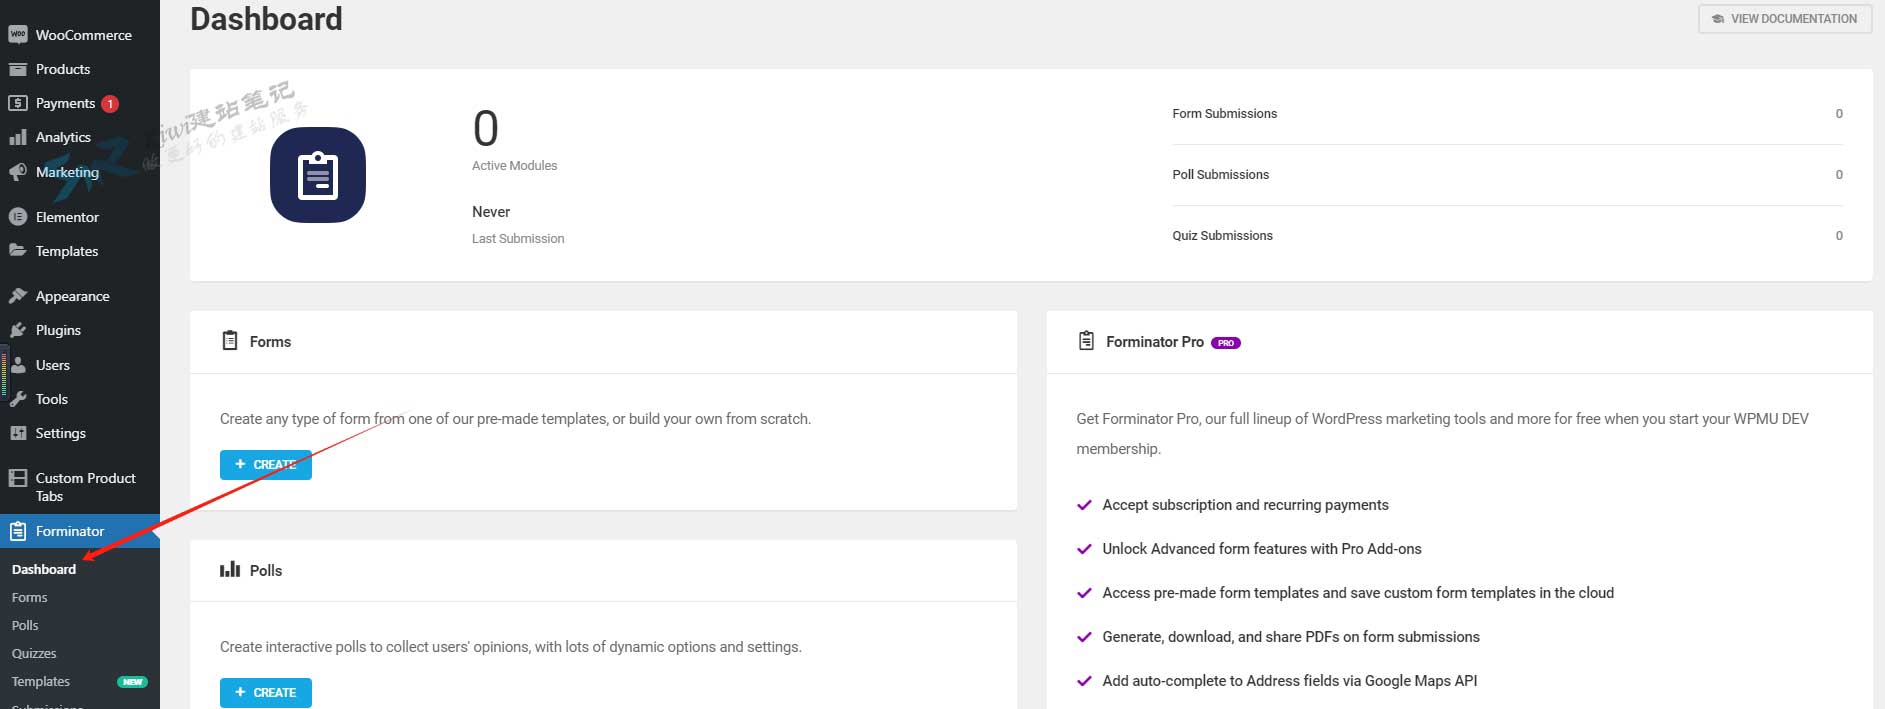Click the Polls section chart icon
This screenshot has width=1885, height=709.
[230, 569]
